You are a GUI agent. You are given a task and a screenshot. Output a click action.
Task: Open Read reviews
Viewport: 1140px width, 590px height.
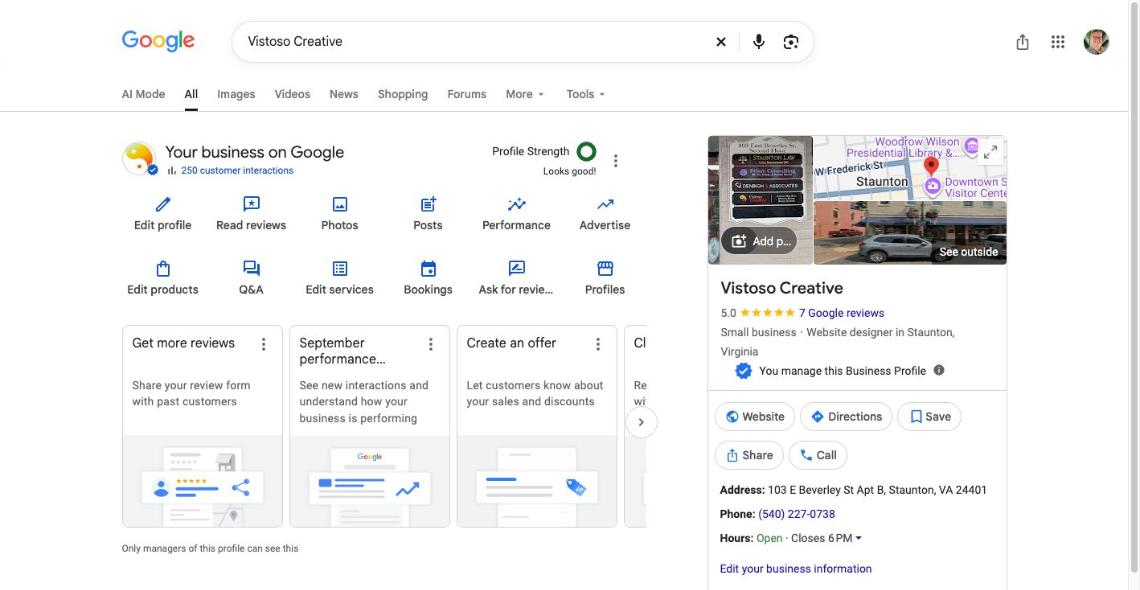pos(251,214)
